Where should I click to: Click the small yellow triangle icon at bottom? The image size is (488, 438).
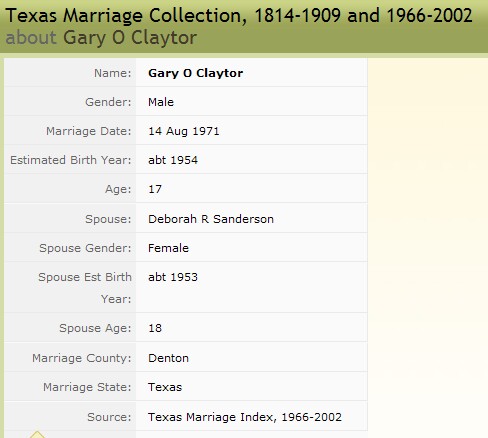click(37, 434)
